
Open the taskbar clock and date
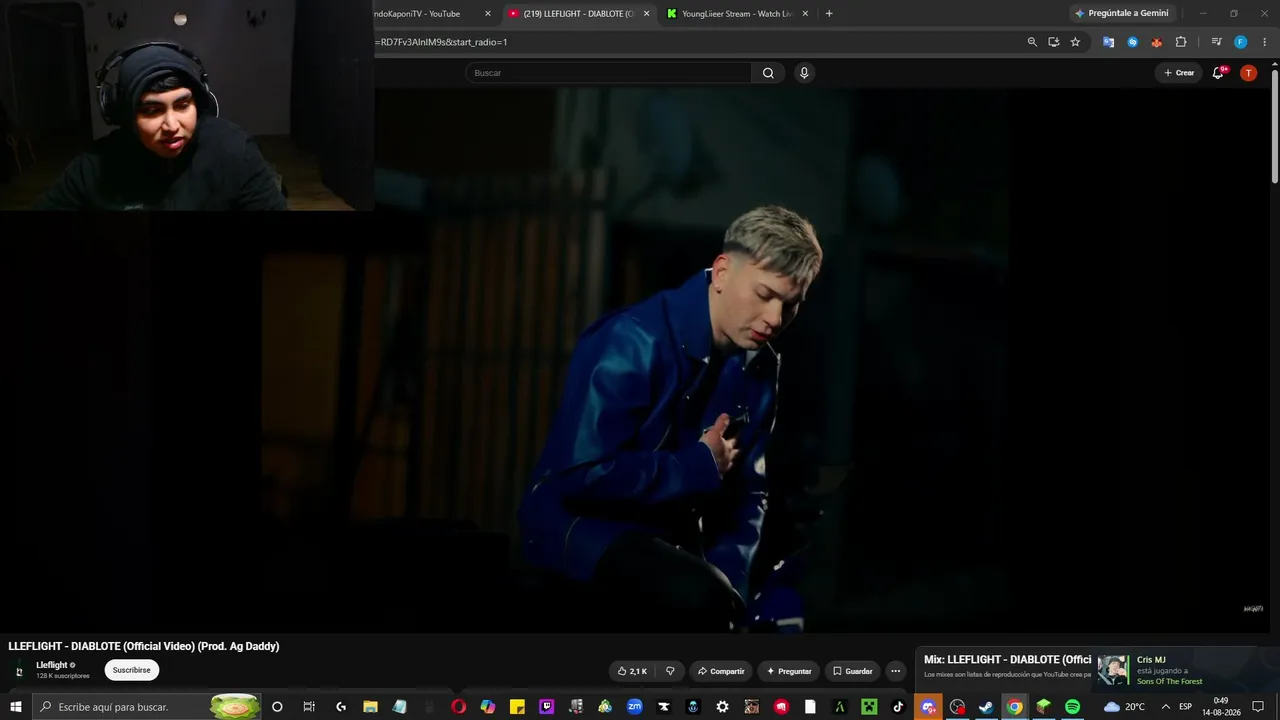[1221, 707]
